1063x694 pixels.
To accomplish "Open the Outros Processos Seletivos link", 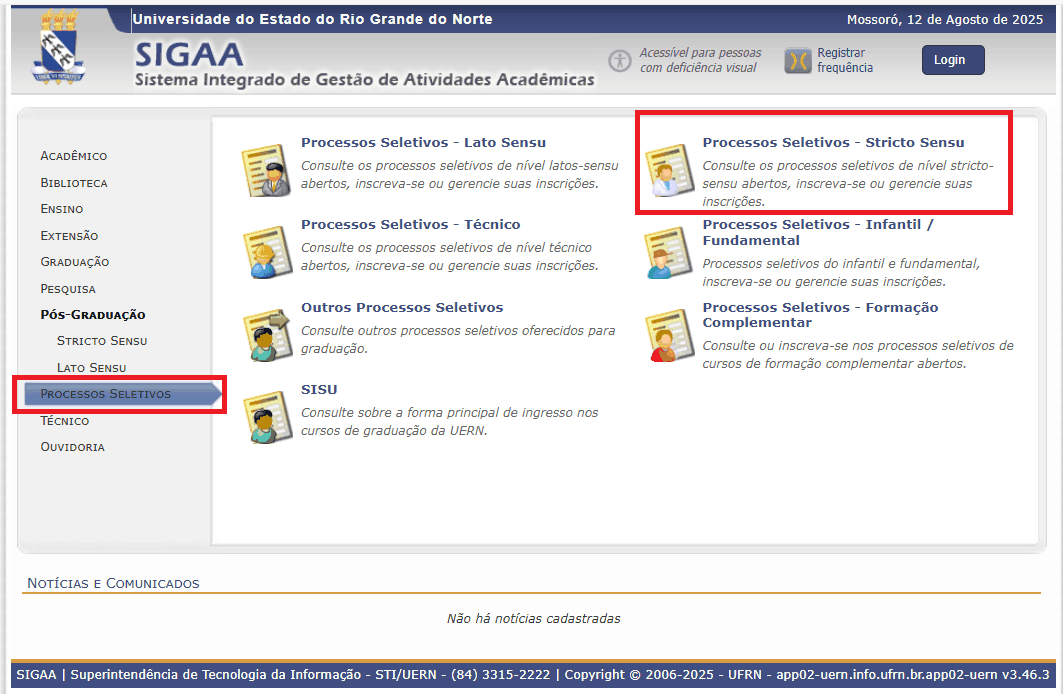I will 402,308.
